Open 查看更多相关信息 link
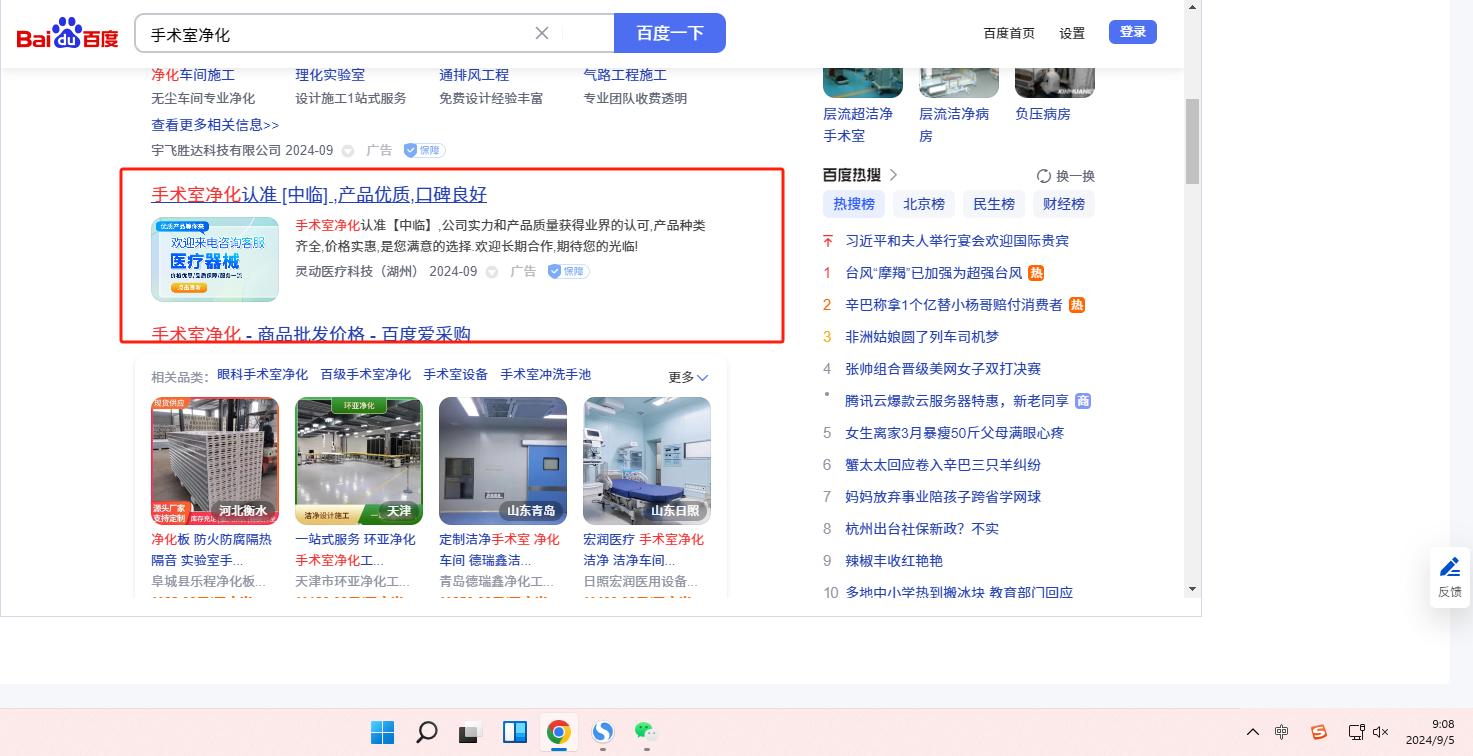This screenshot has width=1473, height=756. (x=215, y=125)
